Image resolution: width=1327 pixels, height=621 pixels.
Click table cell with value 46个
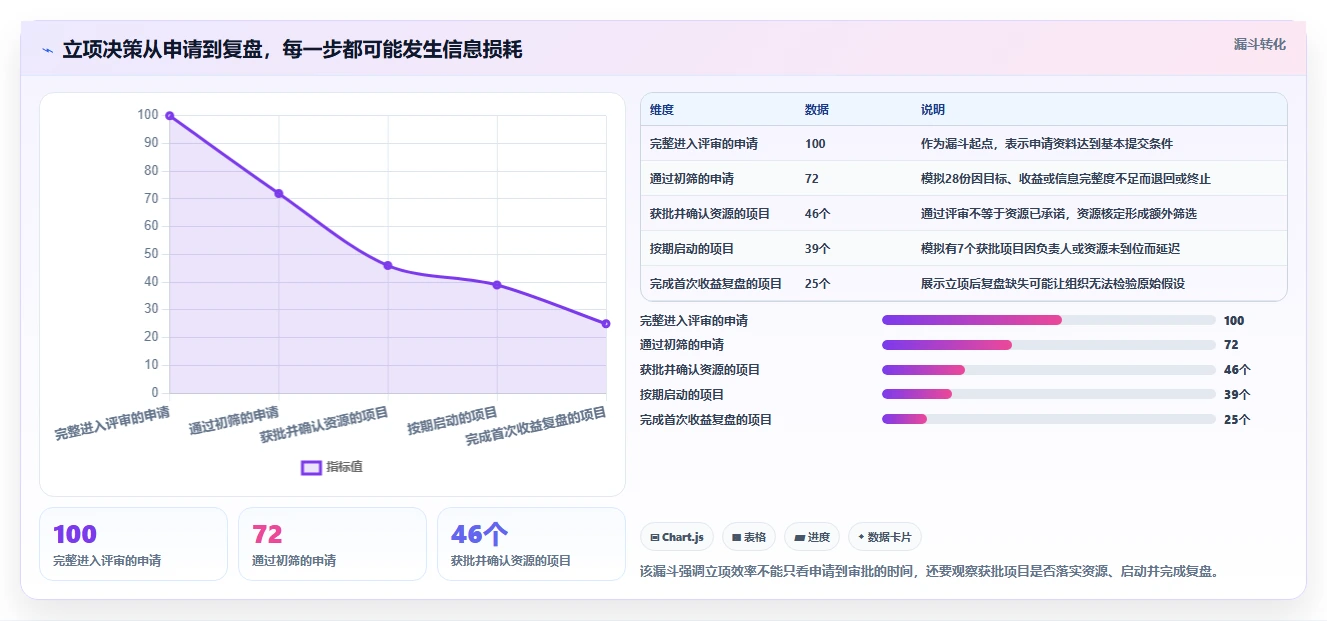point(818,214)
